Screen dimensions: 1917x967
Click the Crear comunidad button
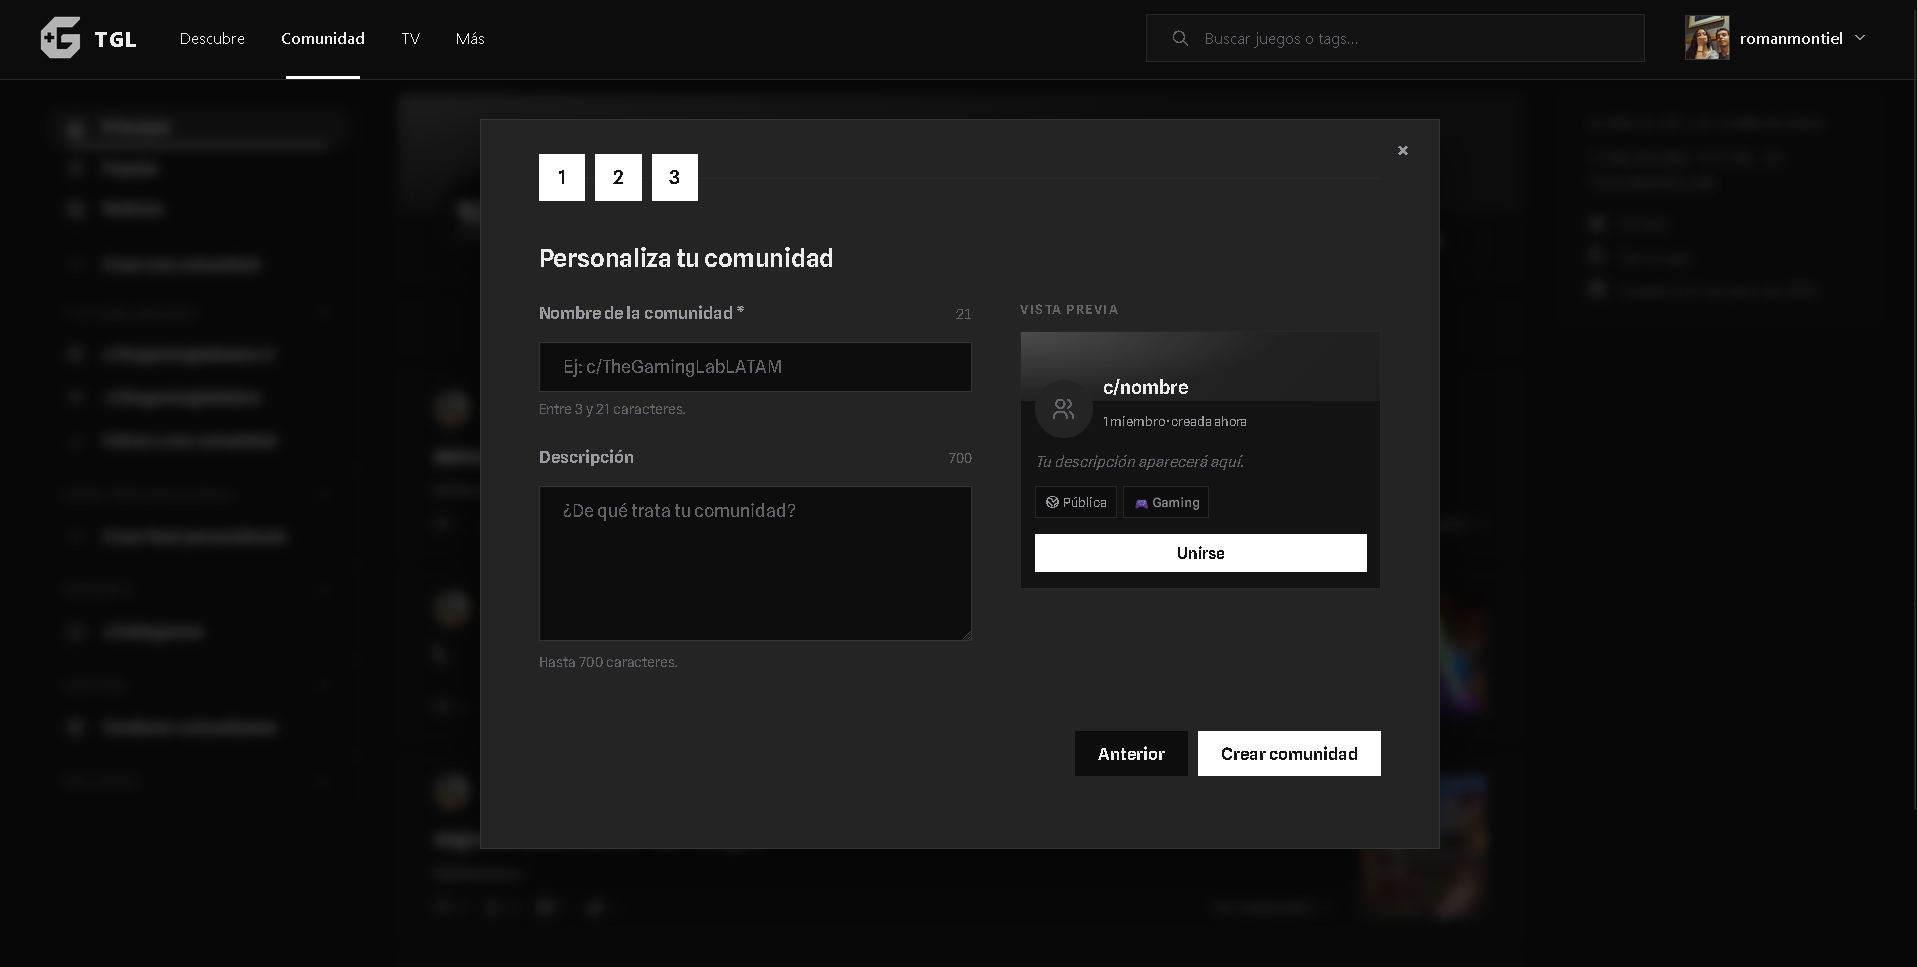(x=1289, y=753)
